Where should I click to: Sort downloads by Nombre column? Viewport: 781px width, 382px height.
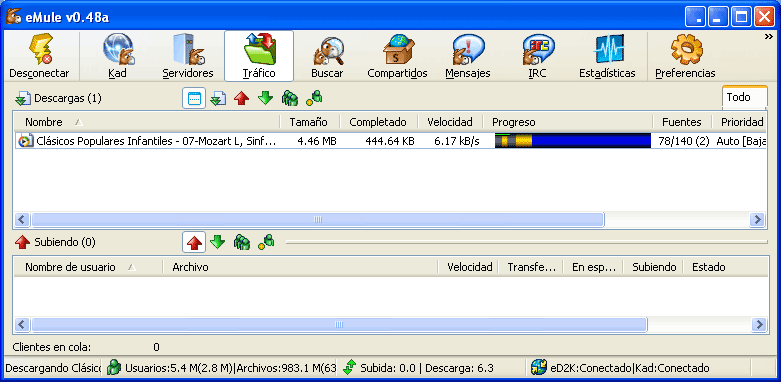[146, 122]
